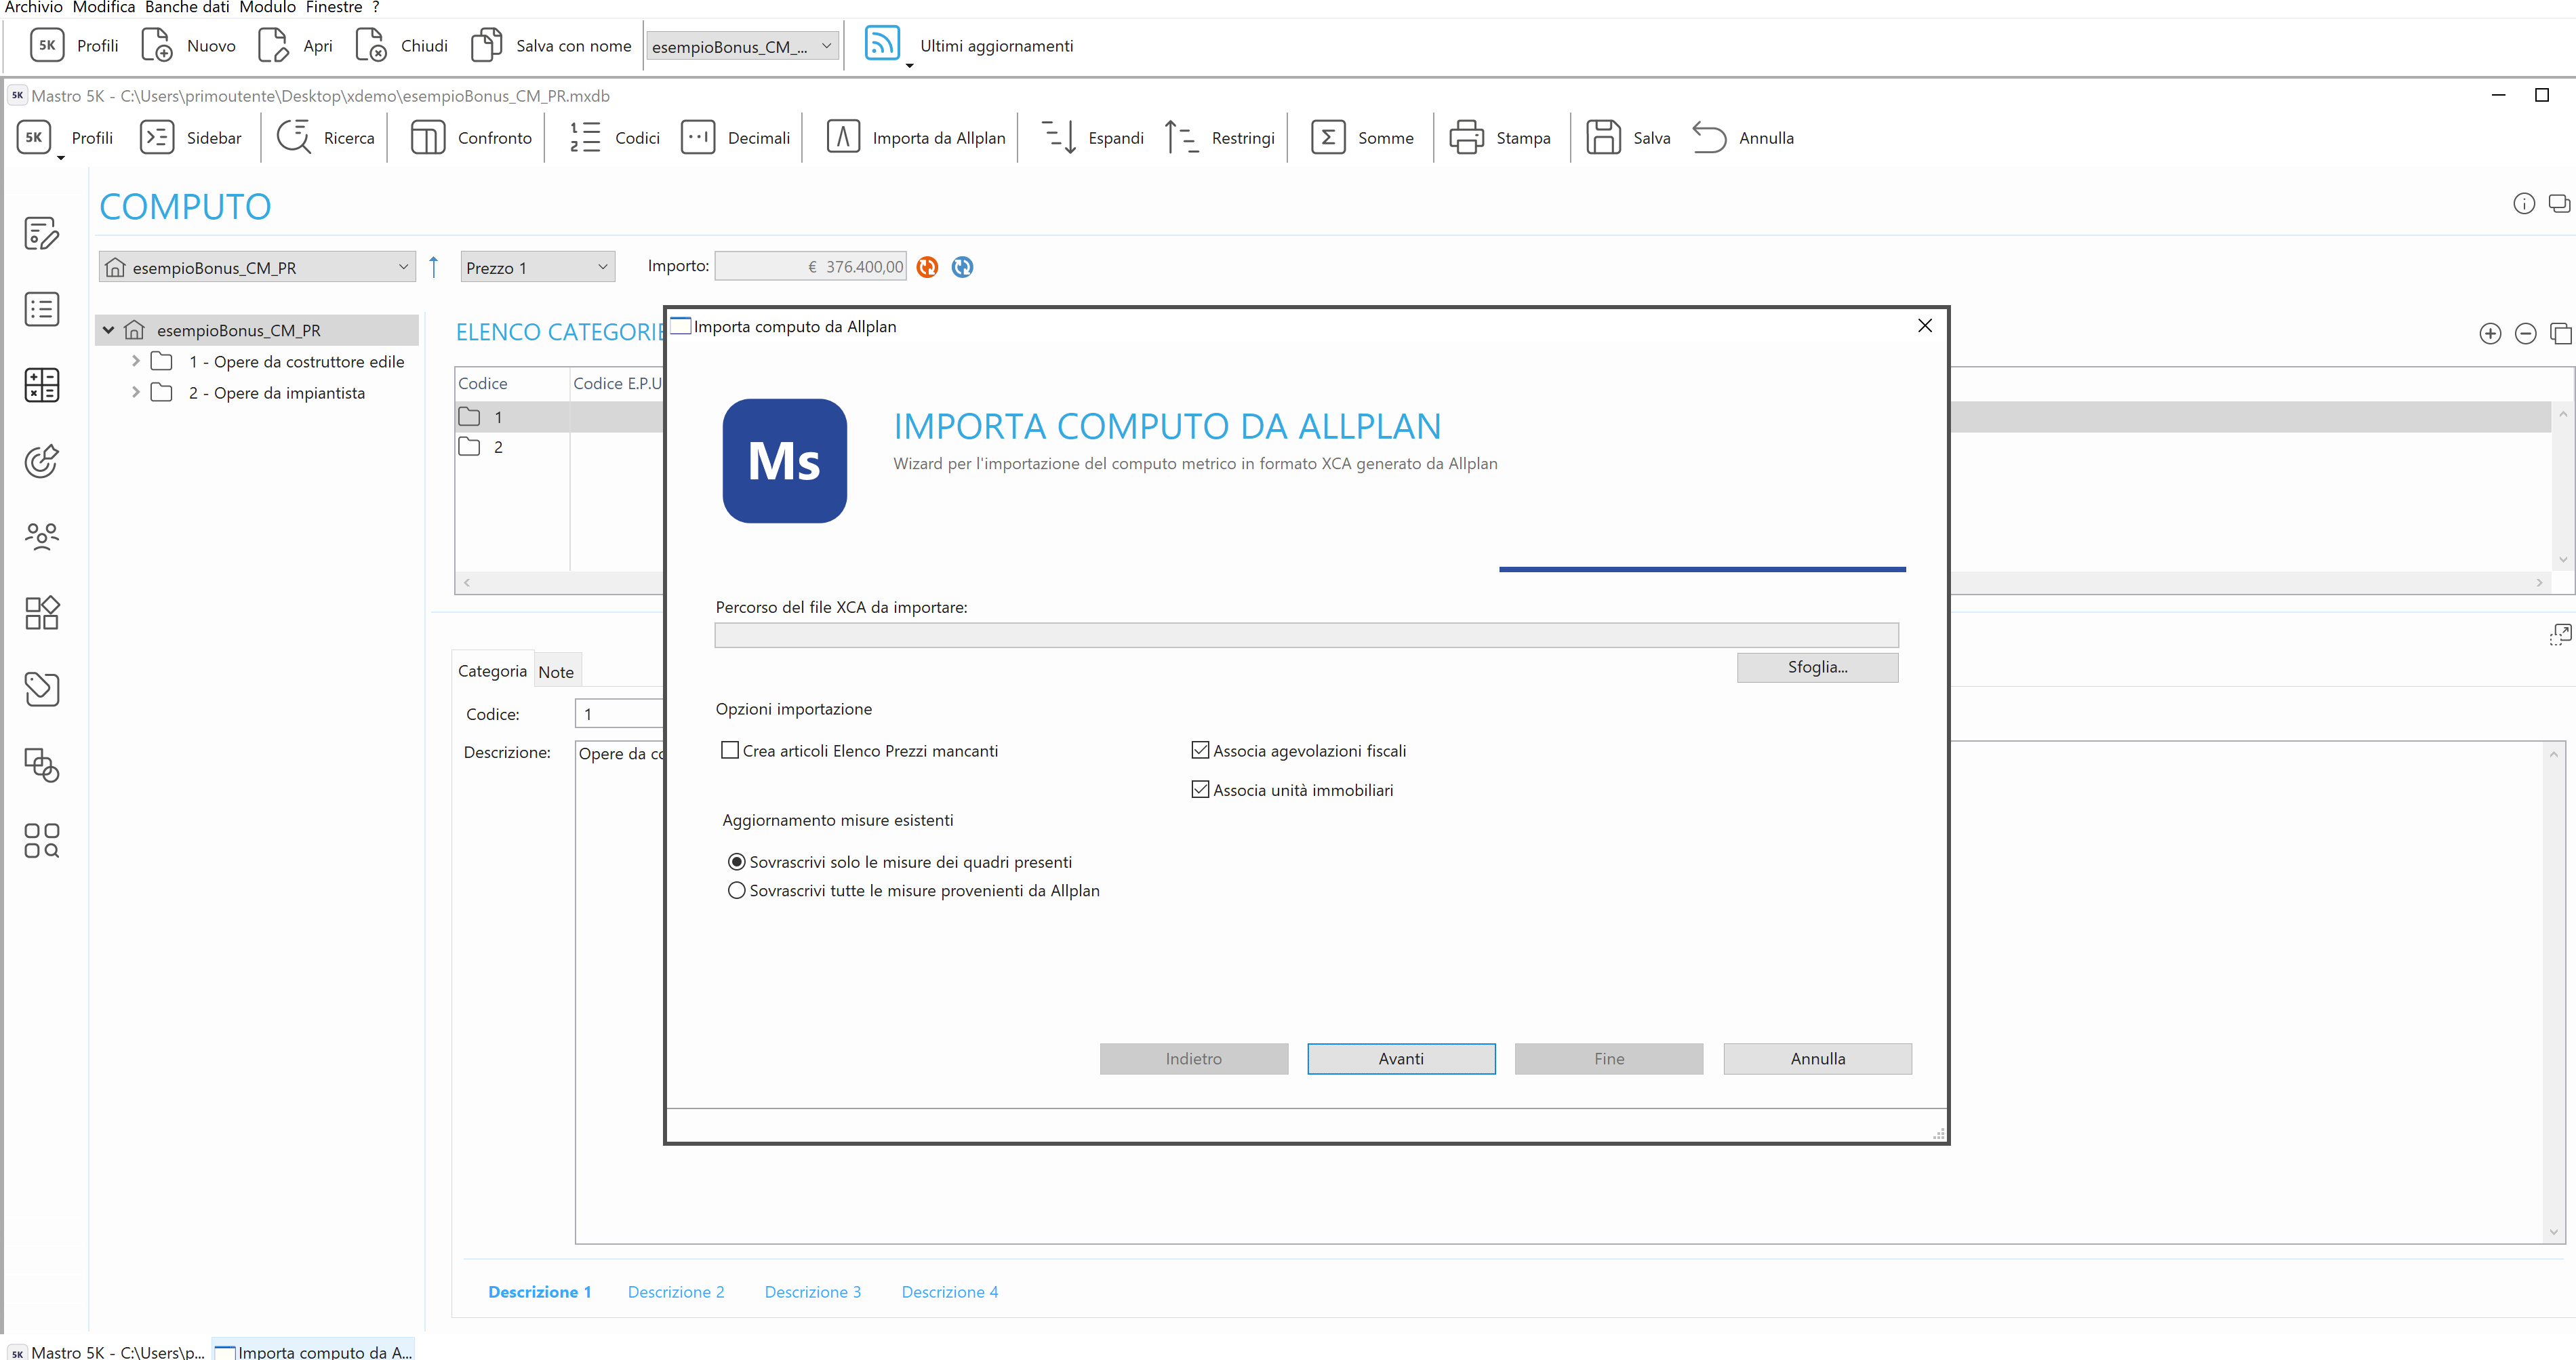The image size is (2576, 1360).
Task: Switch to Mastro 5K window tab at bottom
Action: tap(107, 1352)
